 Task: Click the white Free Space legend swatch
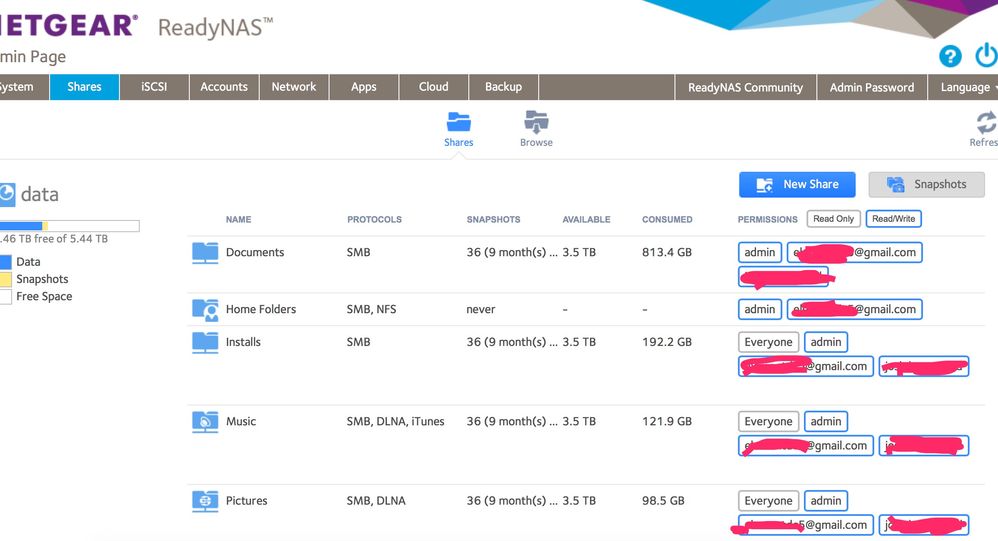point(6,297)
